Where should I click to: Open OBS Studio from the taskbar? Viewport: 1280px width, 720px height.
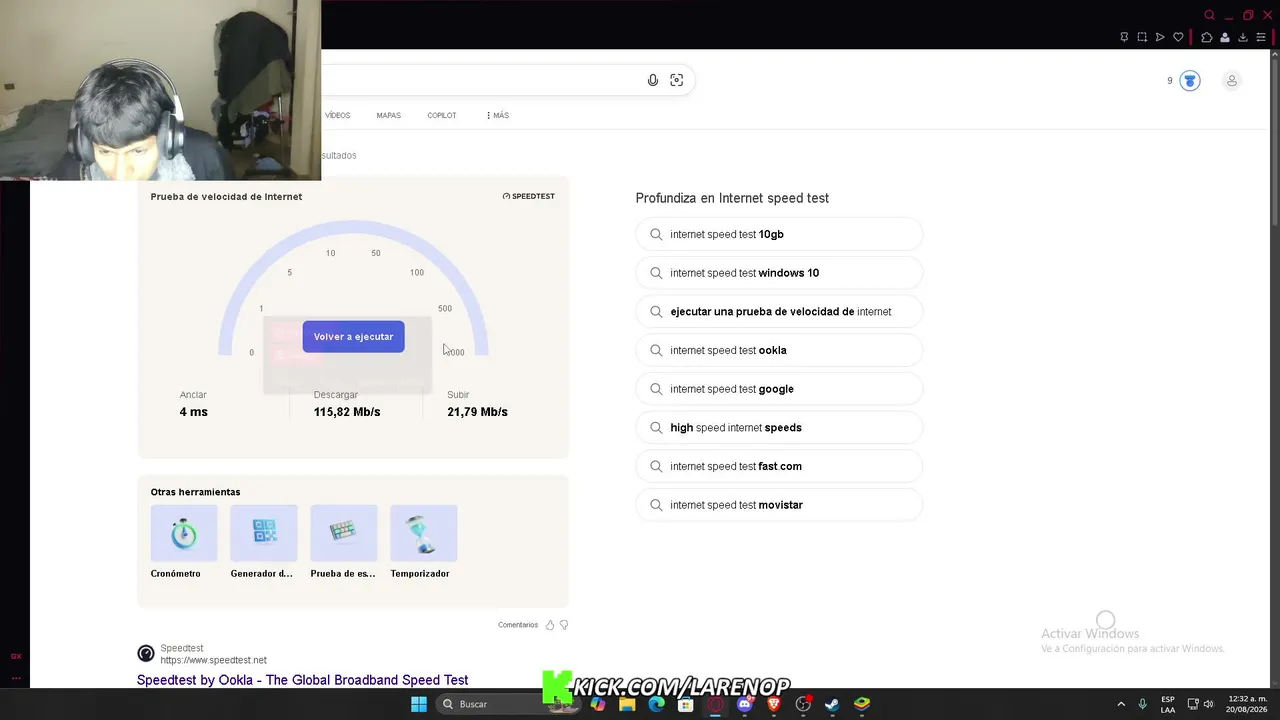pyautogui.click(x=803, y=704)
